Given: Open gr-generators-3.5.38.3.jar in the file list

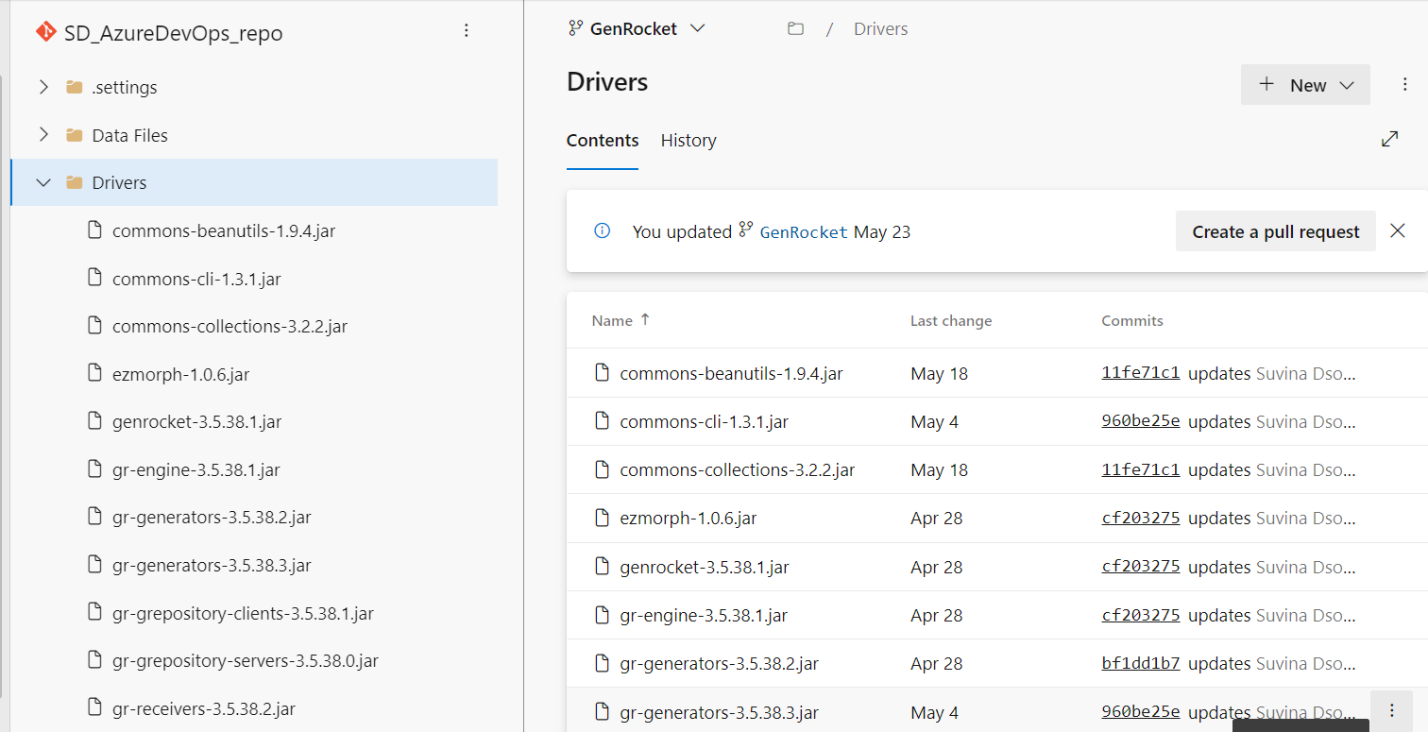Looking at the screenshot, I should tap(719, 713).
